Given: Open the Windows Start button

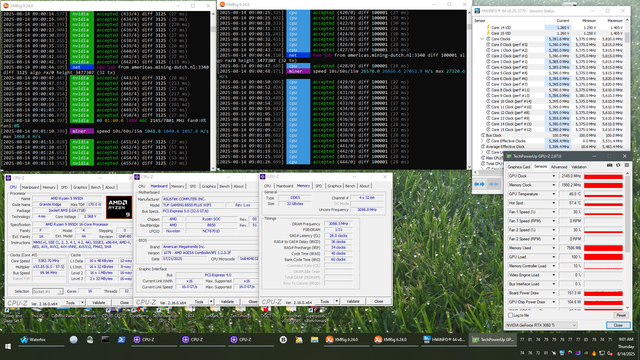Looking at the screenshot, I should [8, 347].
